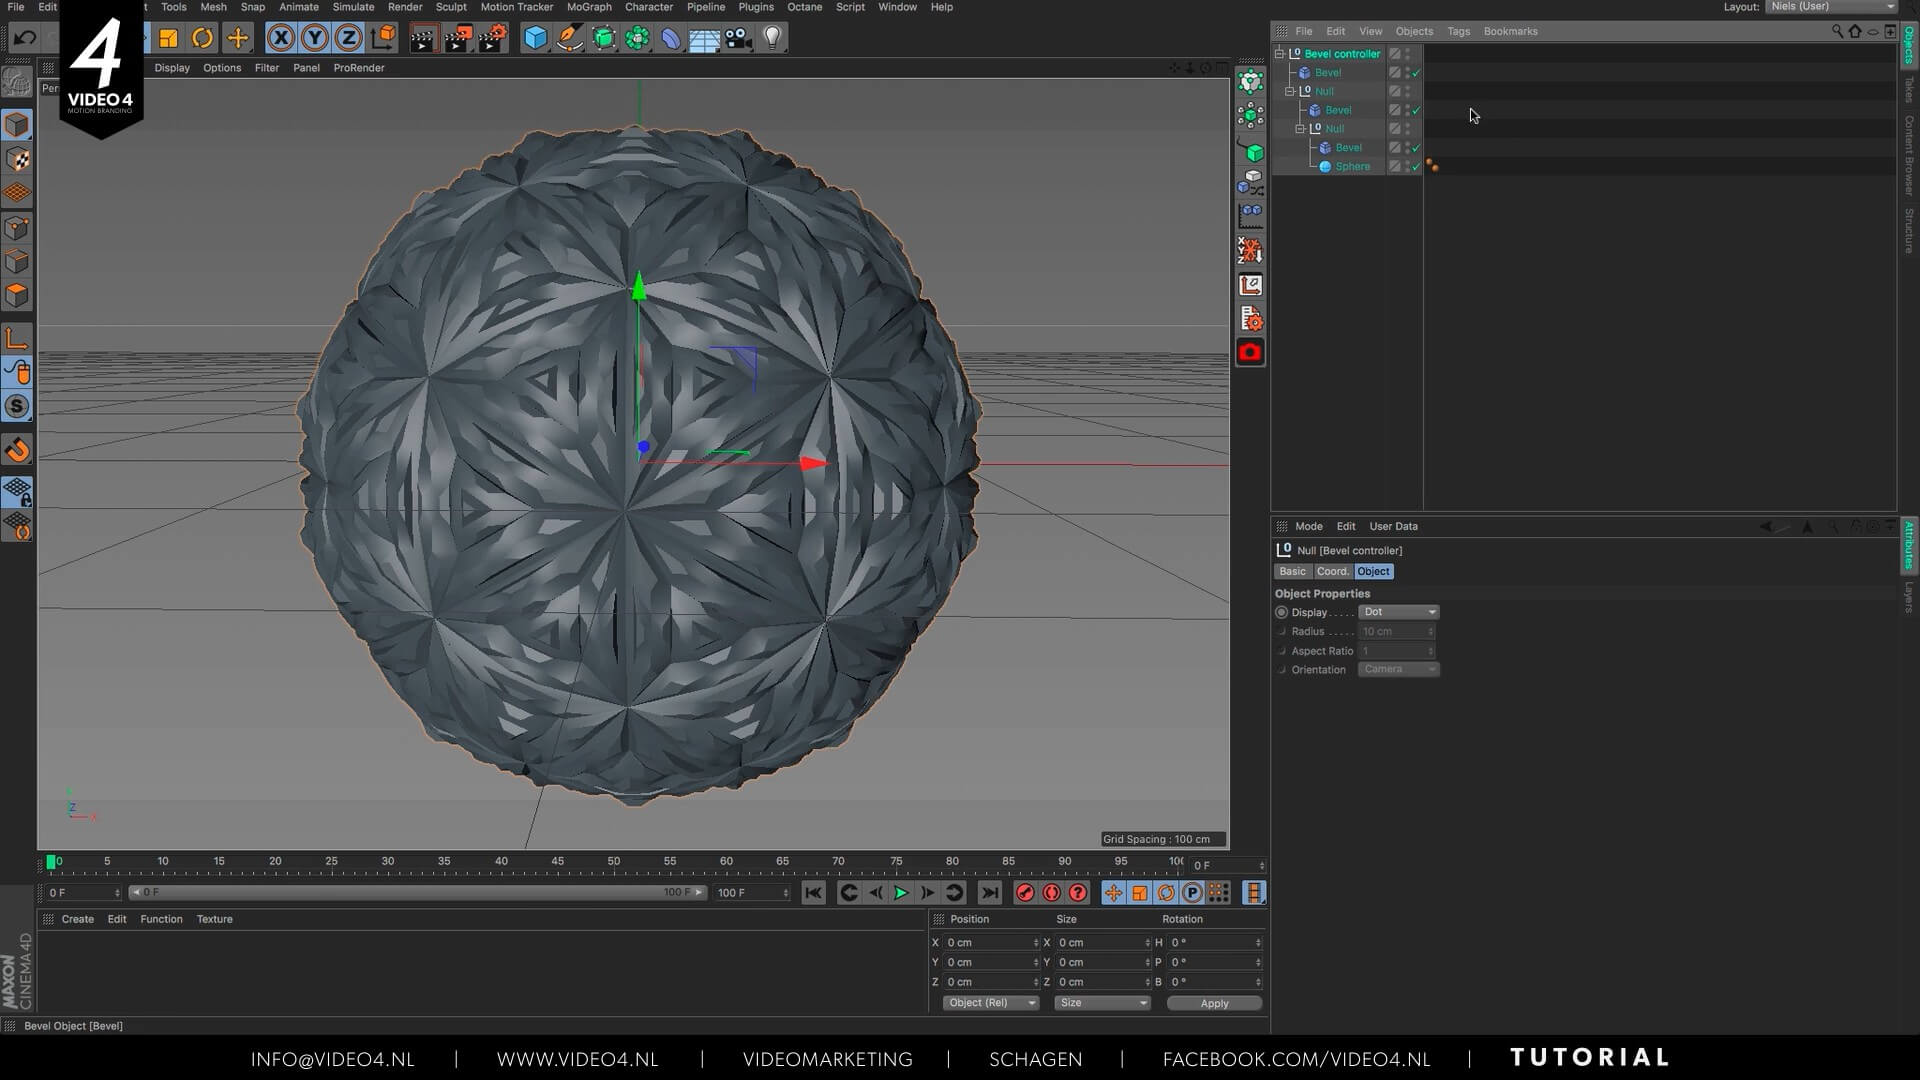Click the Light object bulb icon
Viewport: 1920px width, 1080px height.
772,38
